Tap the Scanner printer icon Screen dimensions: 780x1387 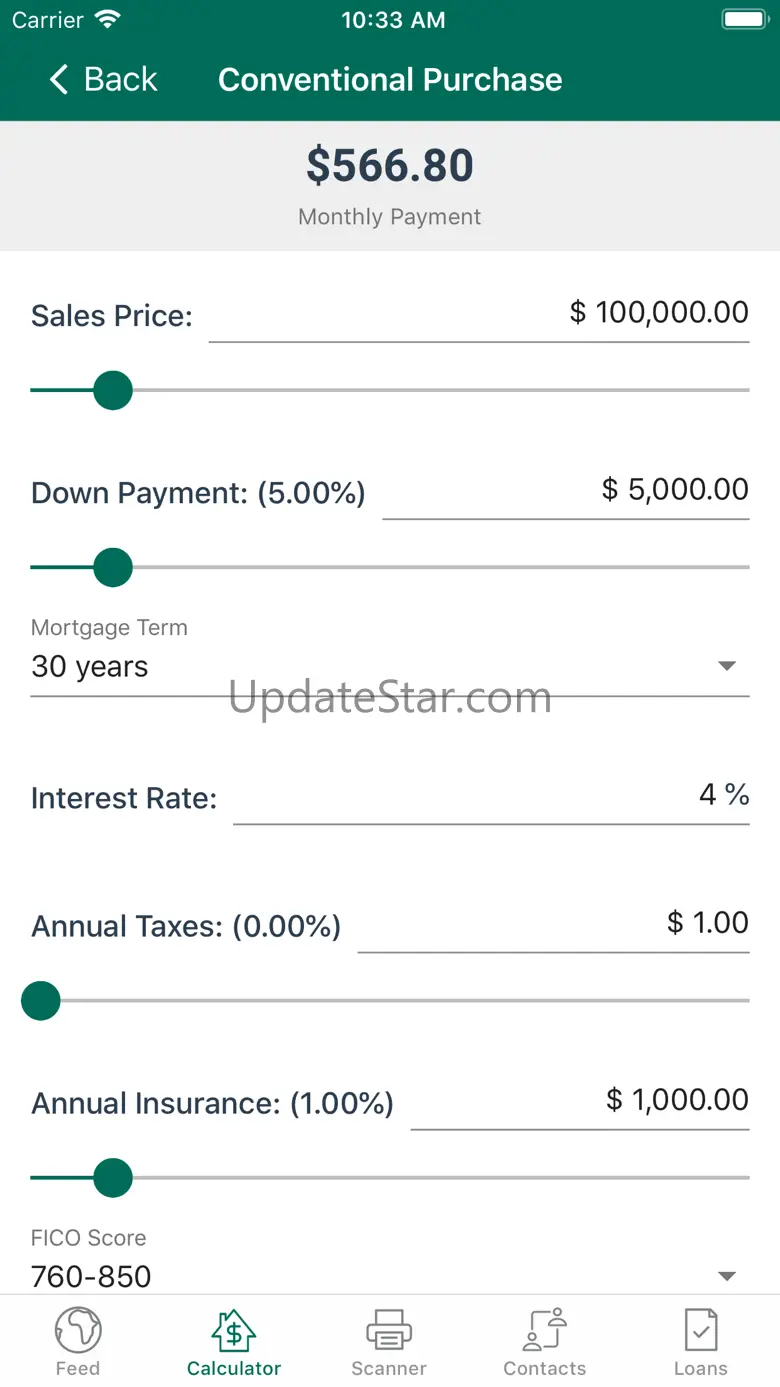(389, 1330)
